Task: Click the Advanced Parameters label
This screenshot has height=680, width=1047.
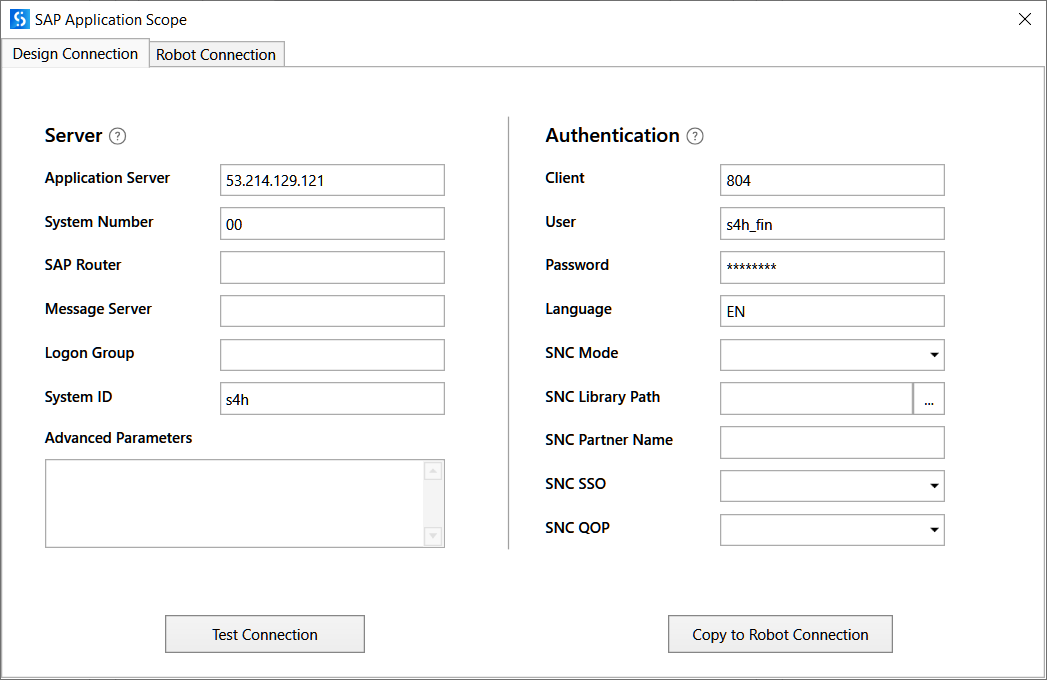Action: click(x=118, y=438)
